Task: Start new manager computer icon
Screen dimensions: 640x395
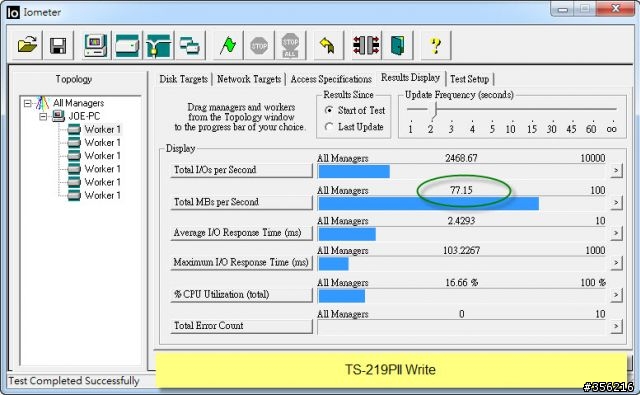Action: coord(96,45)
